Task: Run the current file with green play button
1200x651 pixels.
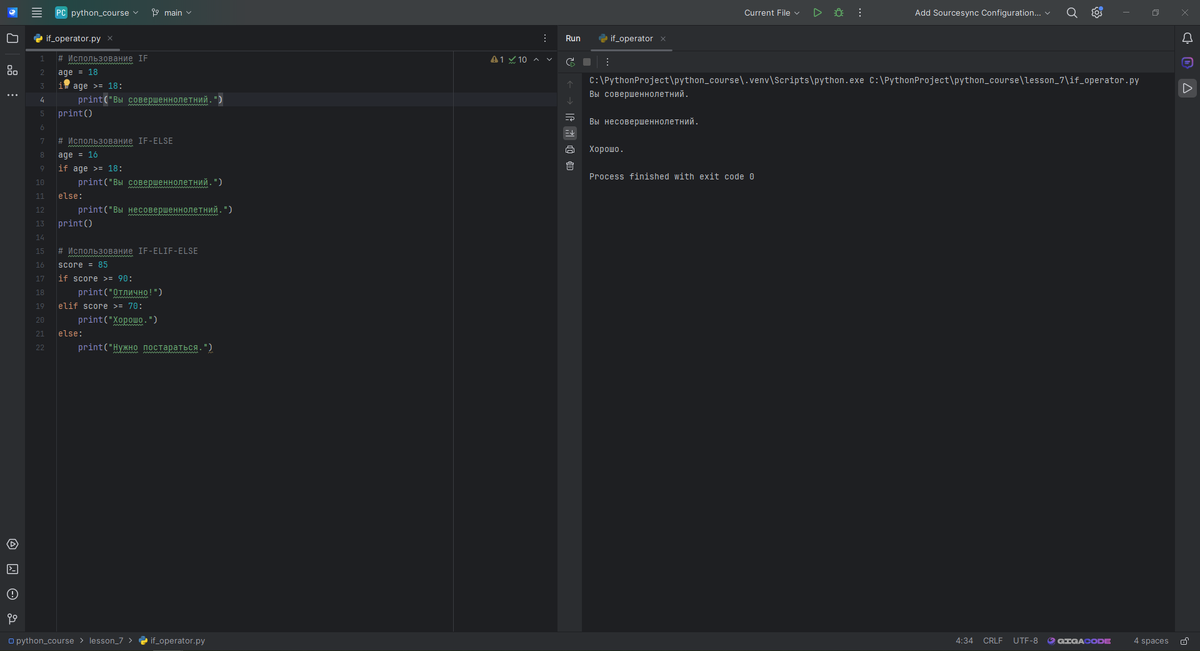Action: click(x=817, y=13)
